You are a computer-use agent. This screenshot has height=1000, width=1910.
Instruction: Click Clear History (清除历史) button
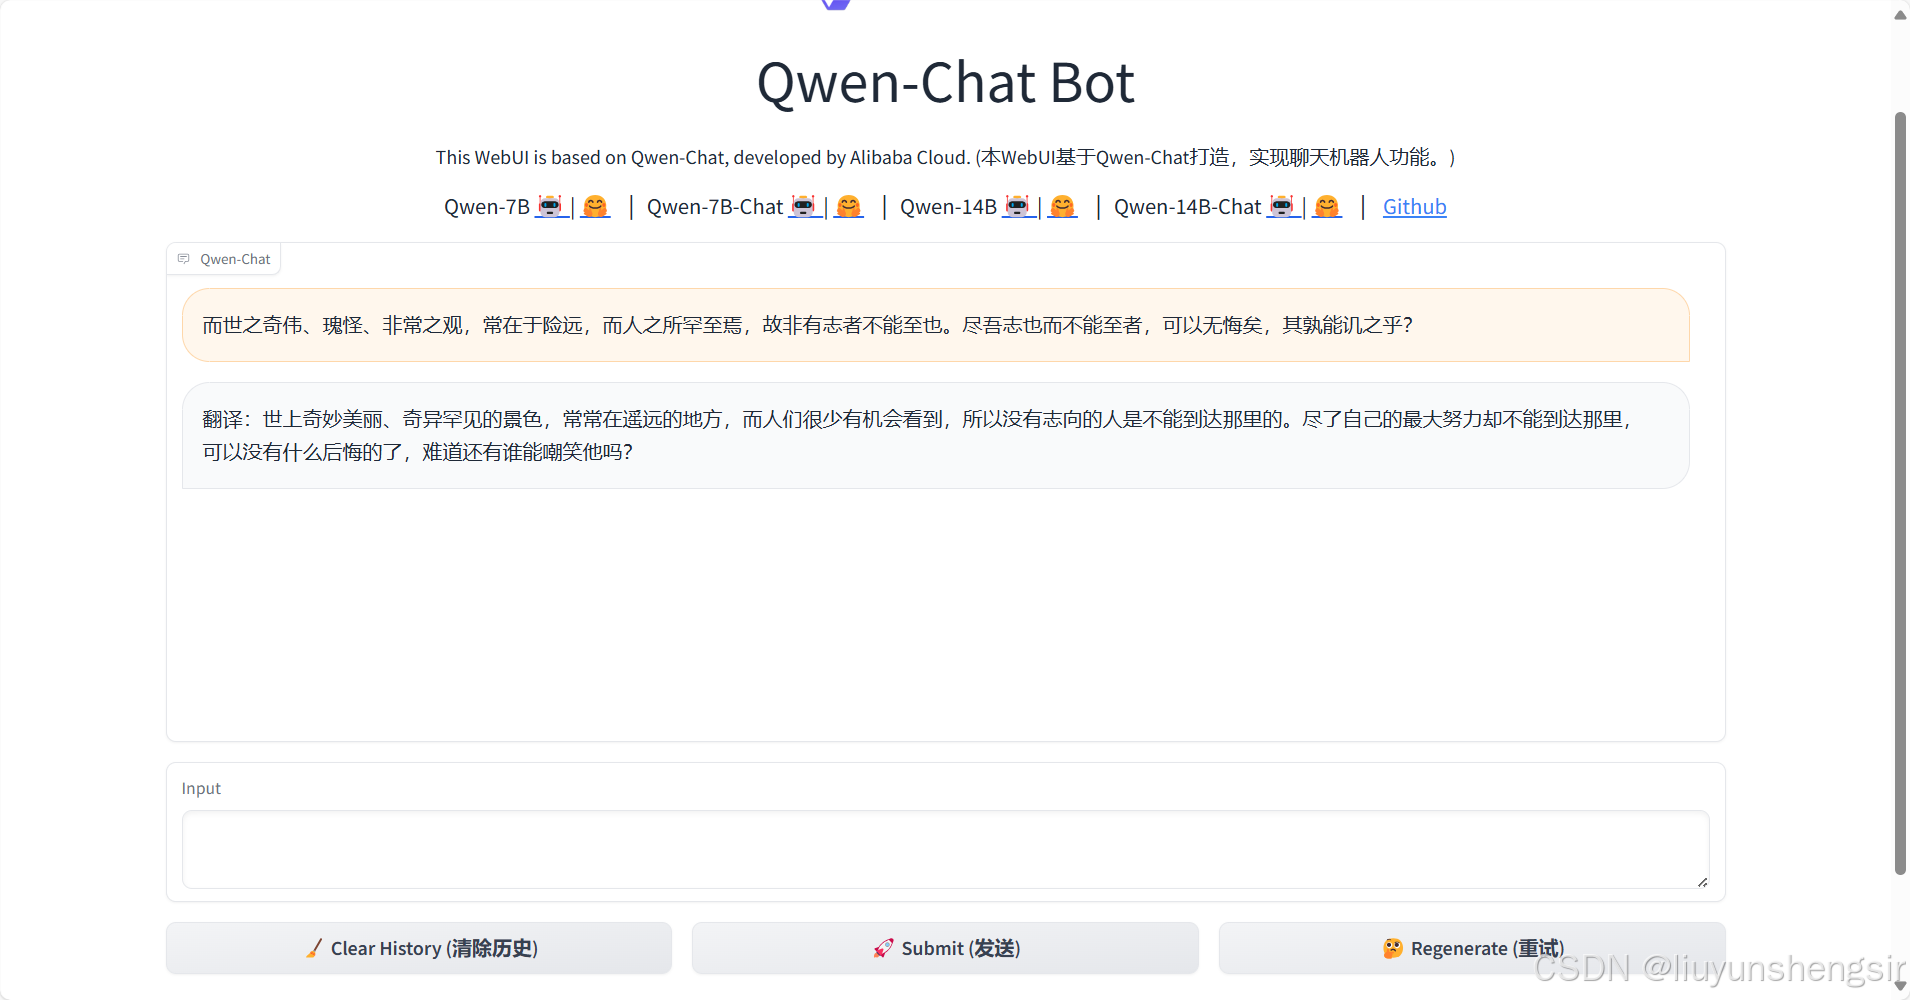[x=419, y=948]
